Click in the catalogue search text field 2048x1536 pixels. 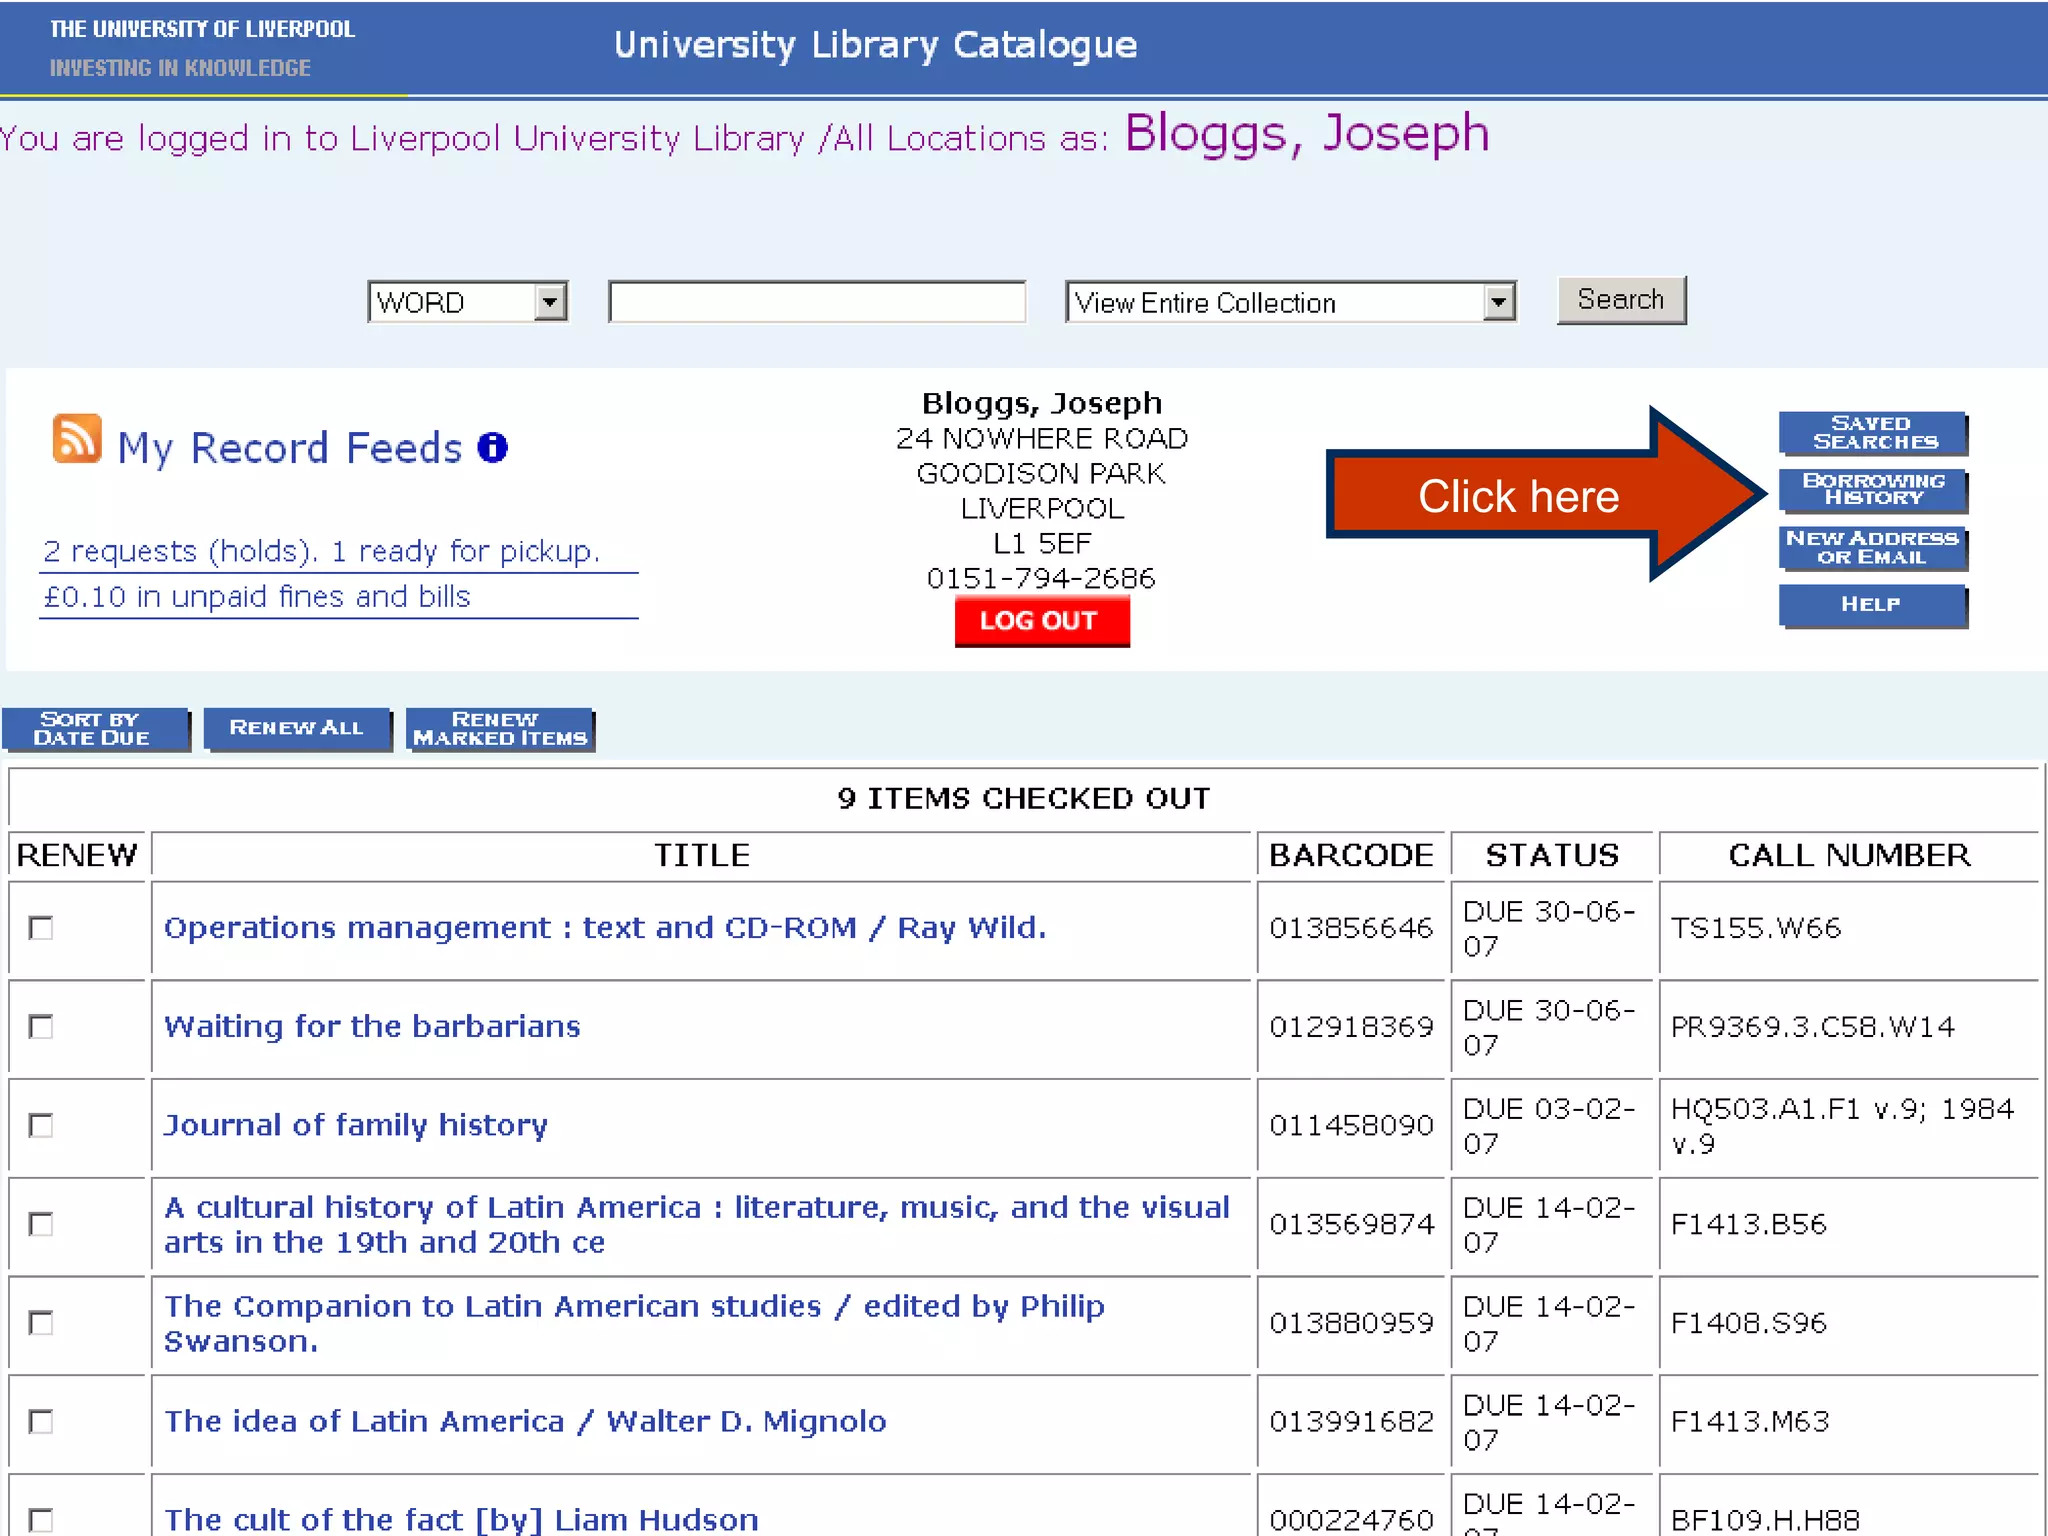816,302
